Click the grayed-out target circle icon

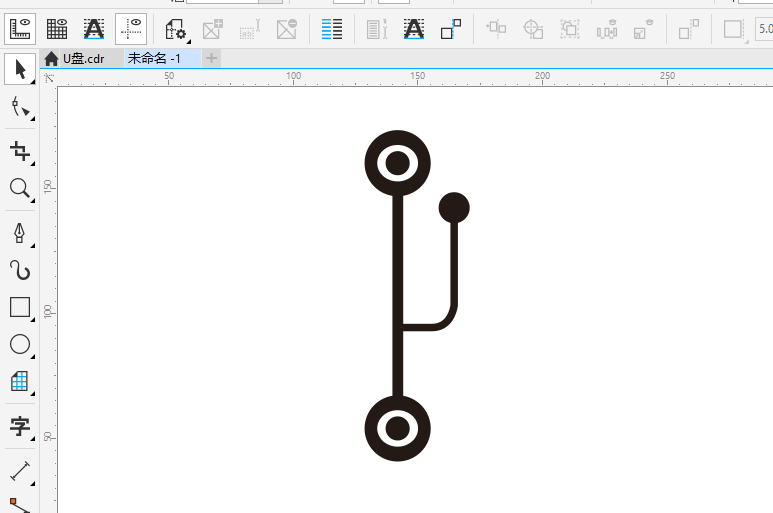click(x=533, y=29)
